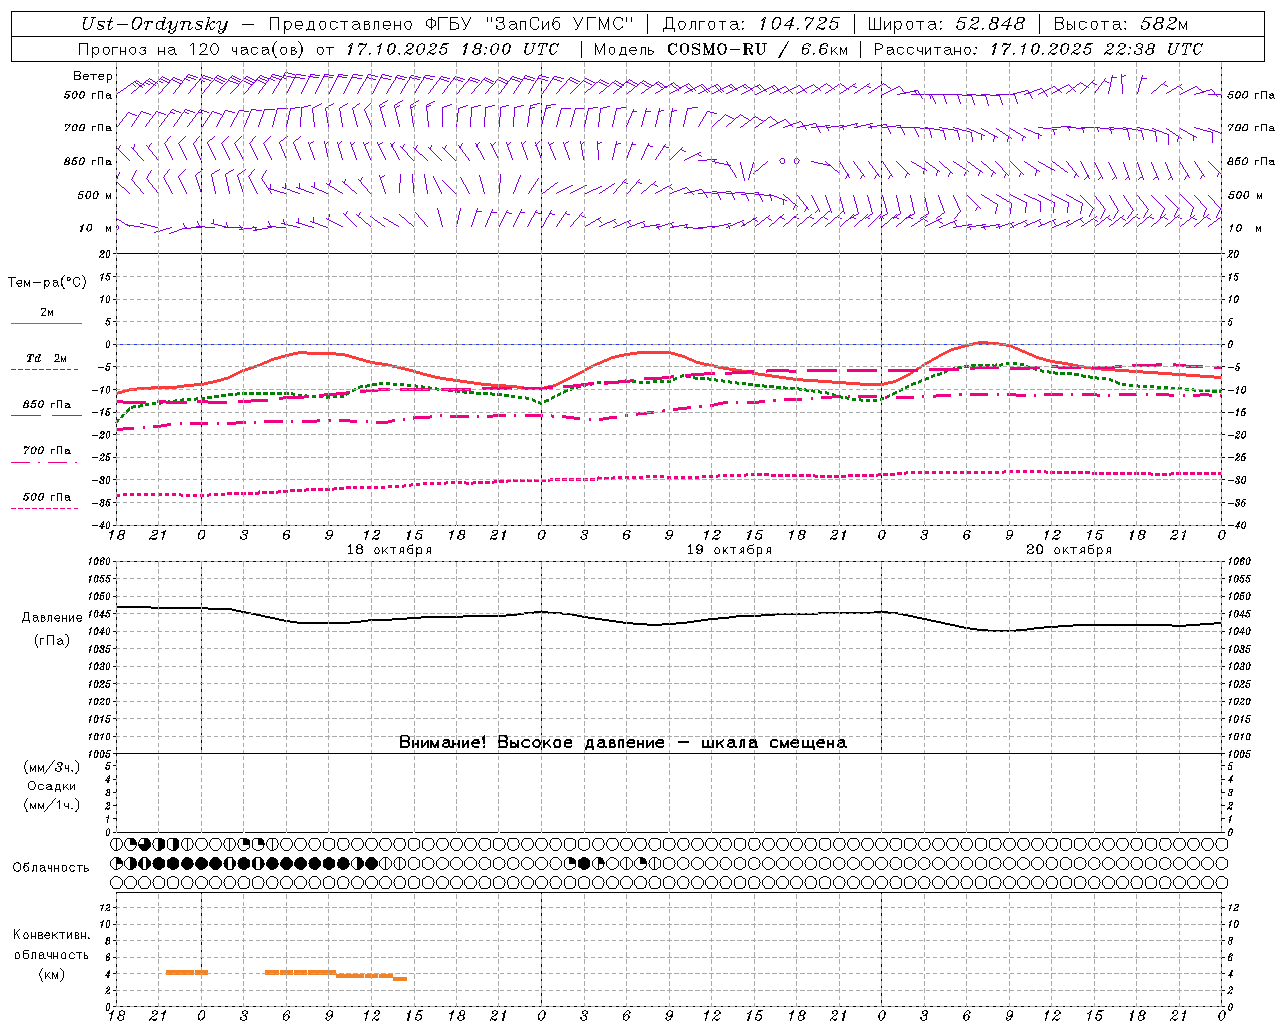Click the Конвективн. label
Image resolution: width=1280 pixels, height=1024 pixels.
tap(52, 935)
